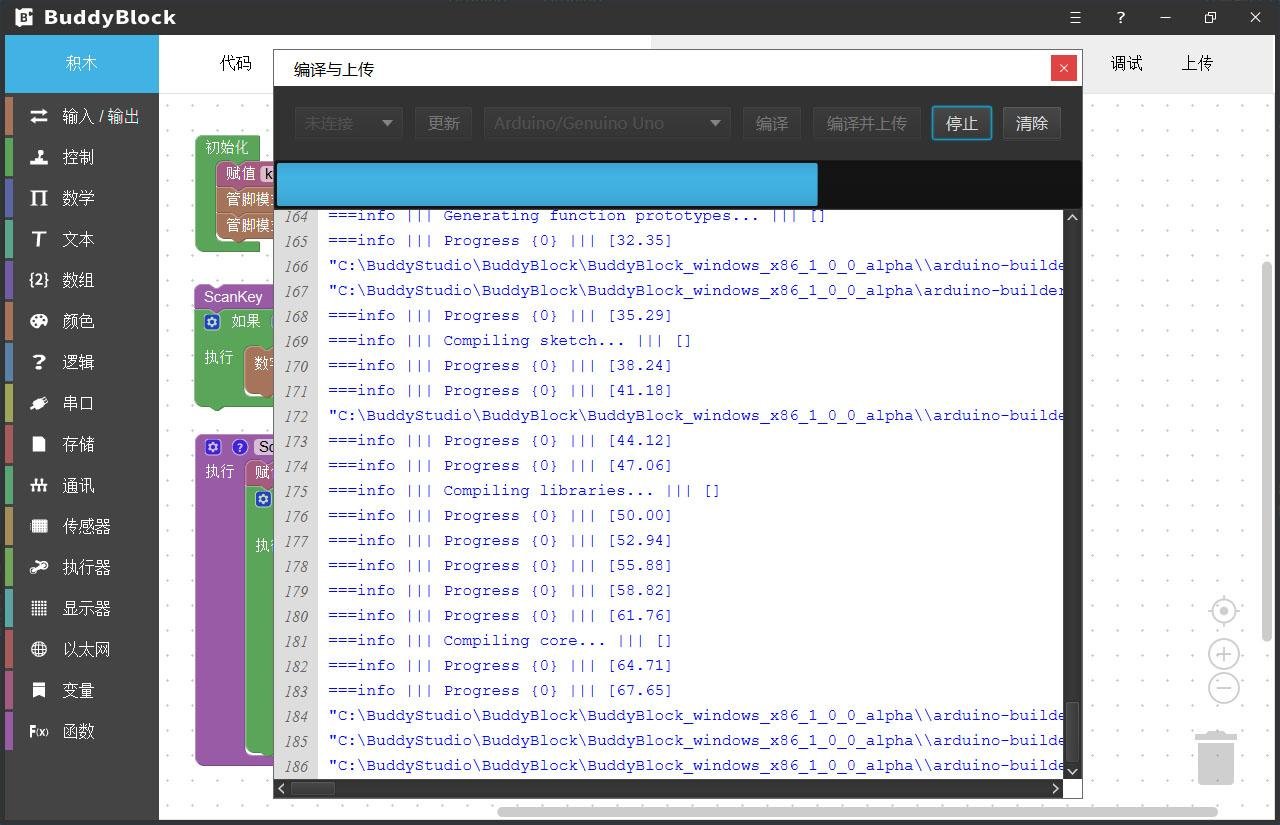The image size is (1280, 825).
Task: Click the workspace horizontal scrollbar
Action: click(857, 811)
